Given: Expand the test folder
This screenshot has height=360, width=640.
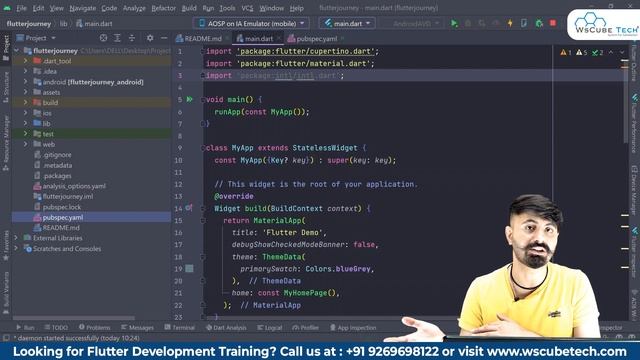Looking at the screenshot, I should click(25, 133).
